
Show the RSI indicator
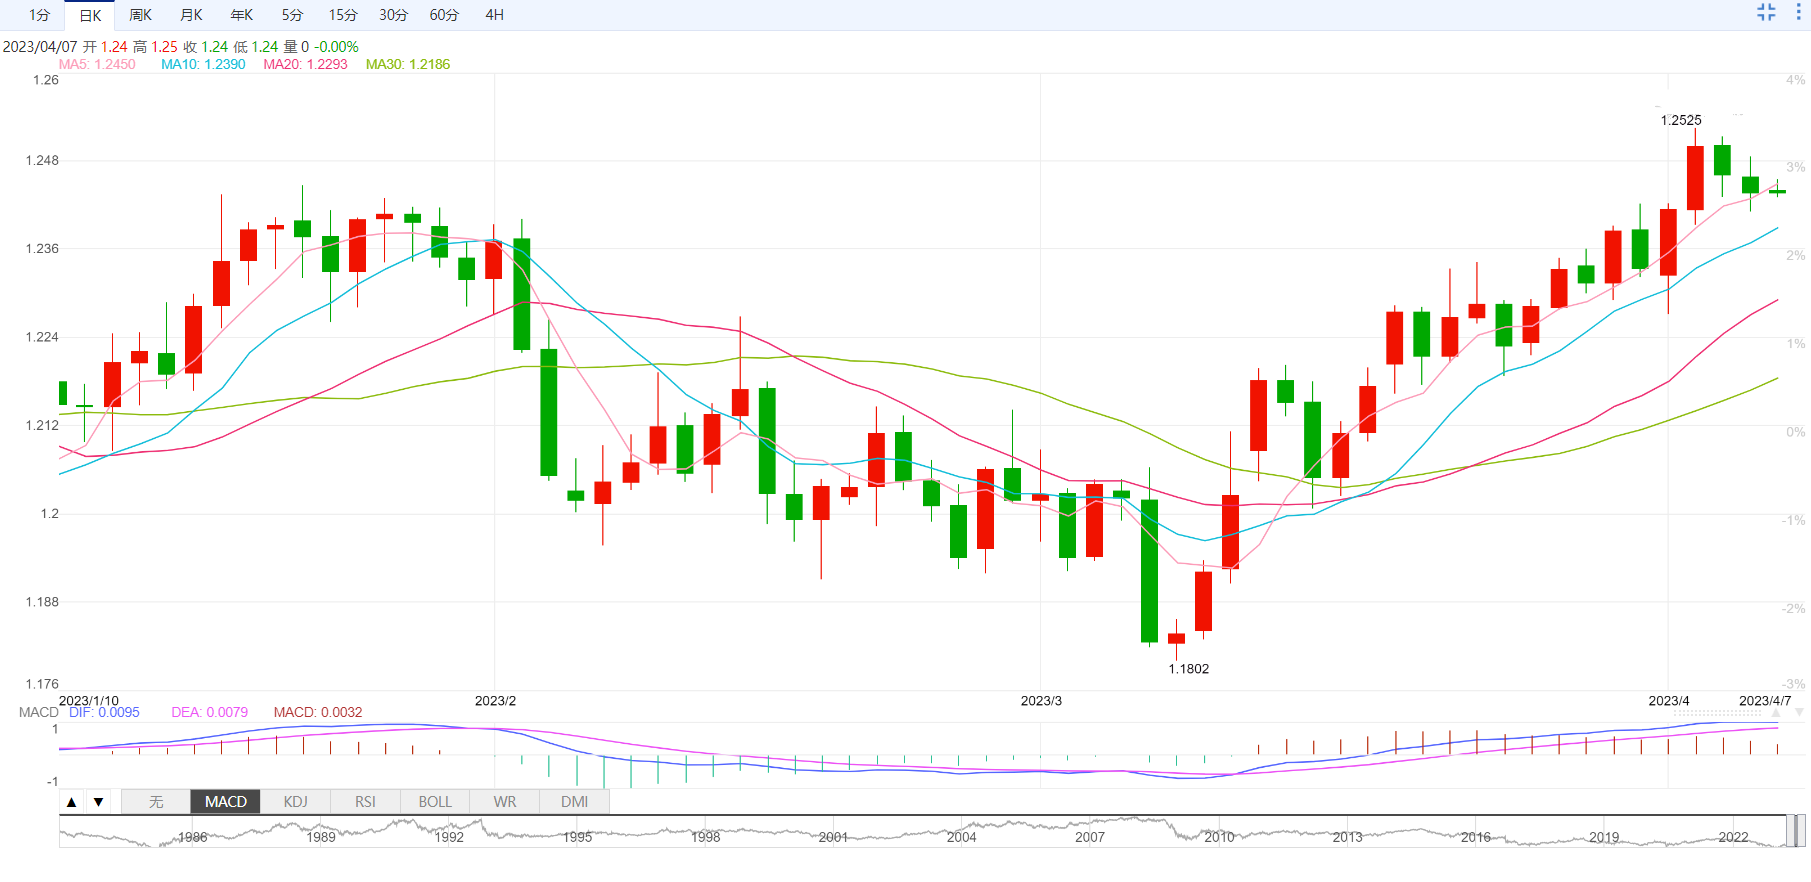click(x=365, y=802)
